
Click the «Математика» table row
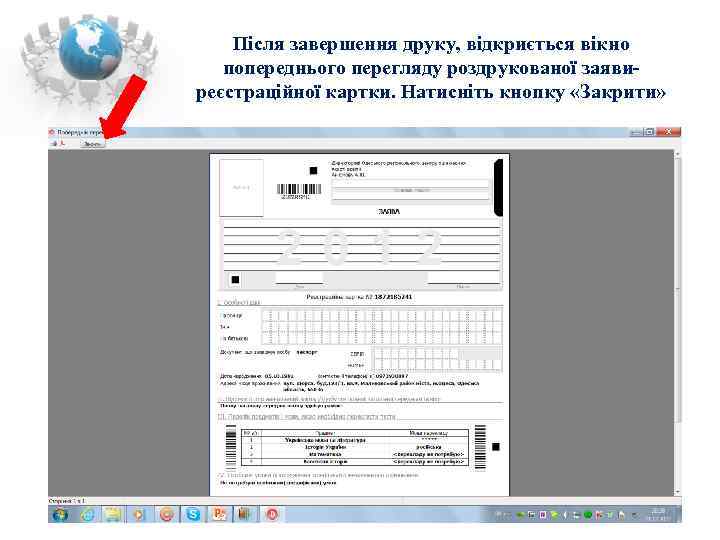point(355,454)
